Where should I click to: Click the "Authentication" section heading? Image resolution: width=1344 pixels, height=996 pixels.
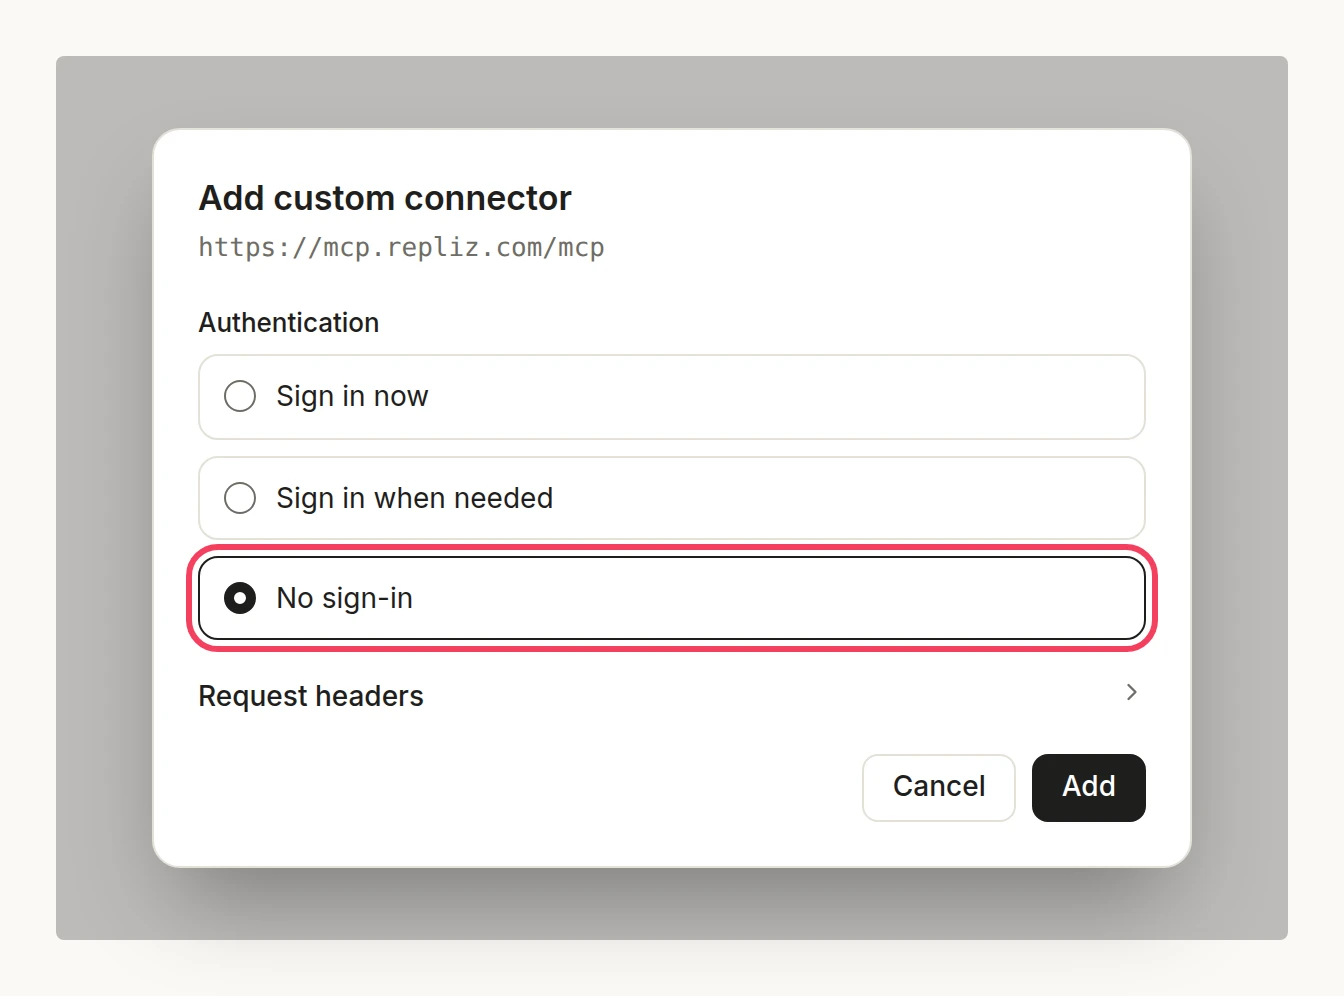[x=289, y=323]
